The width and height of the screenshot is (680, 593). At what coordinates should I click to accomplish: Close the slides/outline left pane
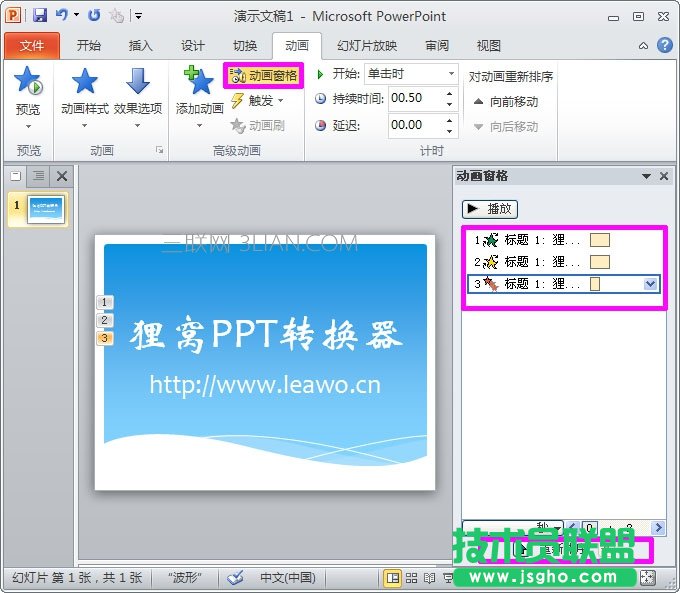(62, 176)
